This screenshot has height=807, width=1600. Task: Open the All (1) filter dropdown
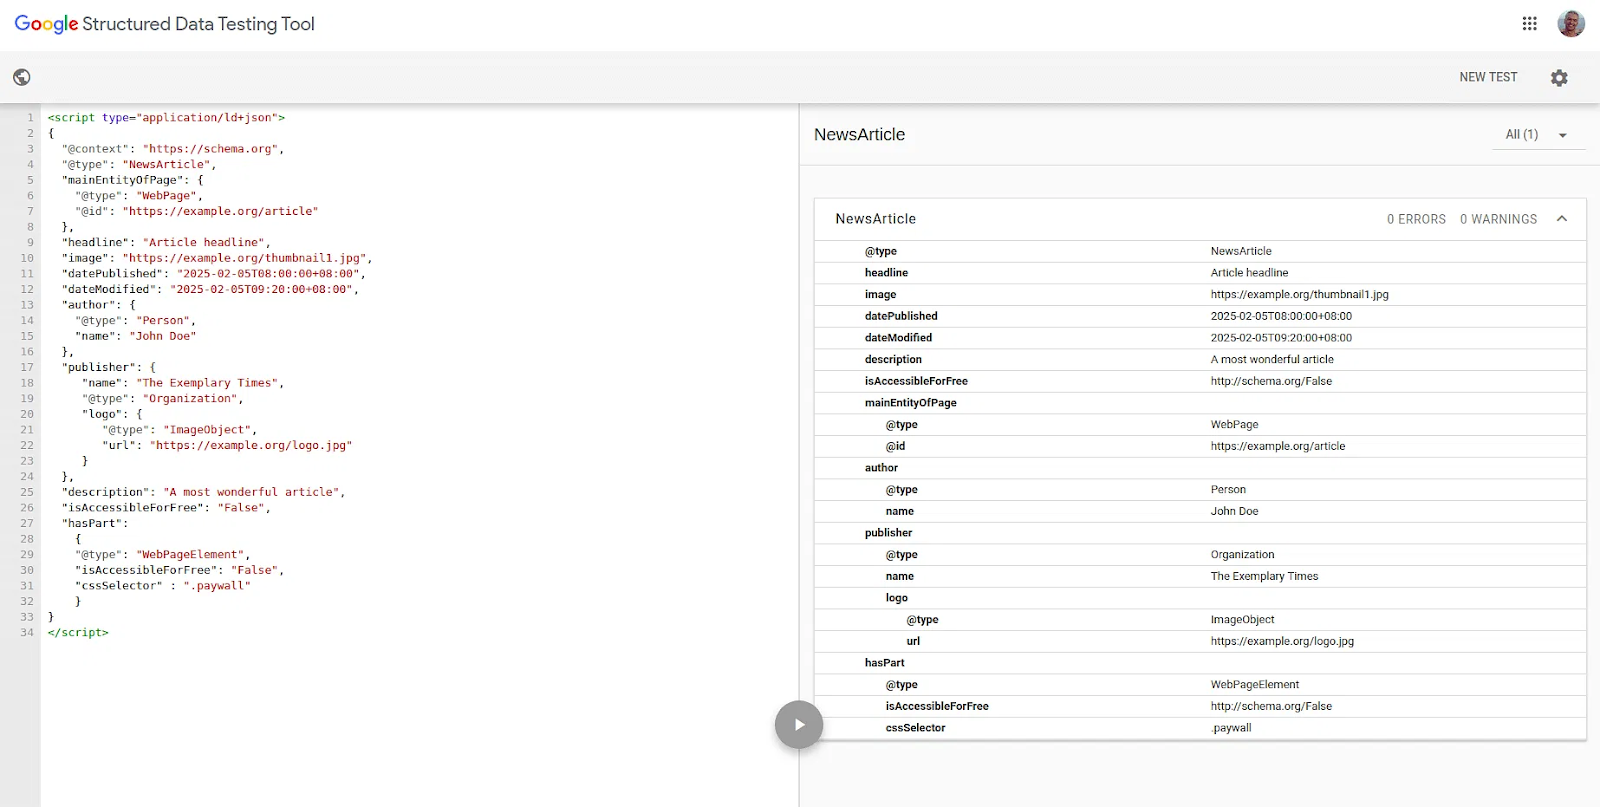click(x=1538, y=135)
